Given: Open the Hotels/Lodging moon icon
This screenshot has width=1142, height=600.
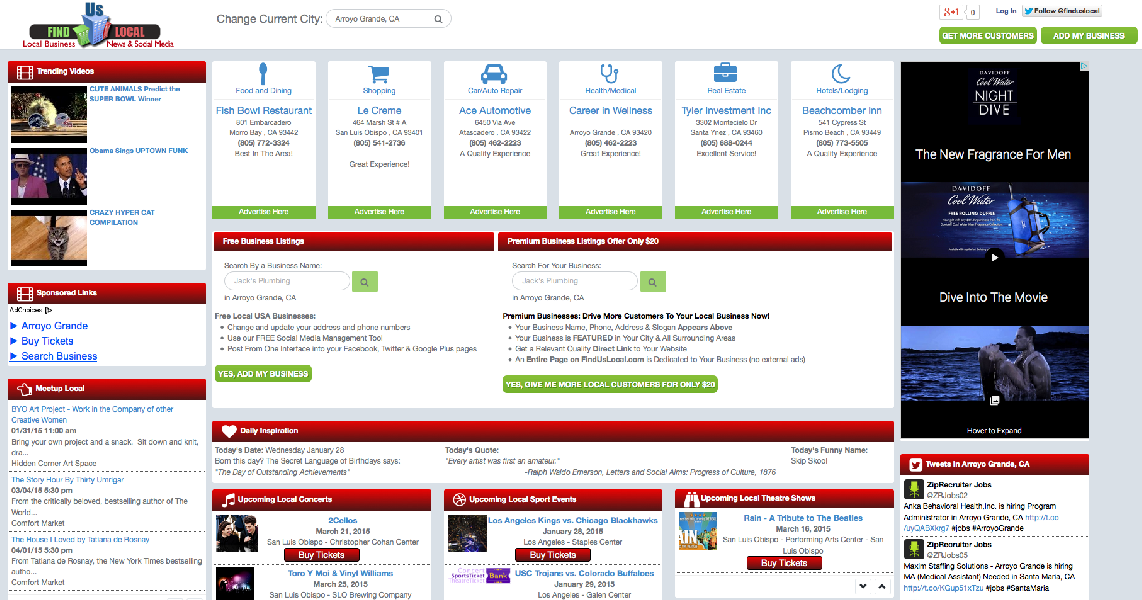Looking at the screenshot, I should 841,74.
